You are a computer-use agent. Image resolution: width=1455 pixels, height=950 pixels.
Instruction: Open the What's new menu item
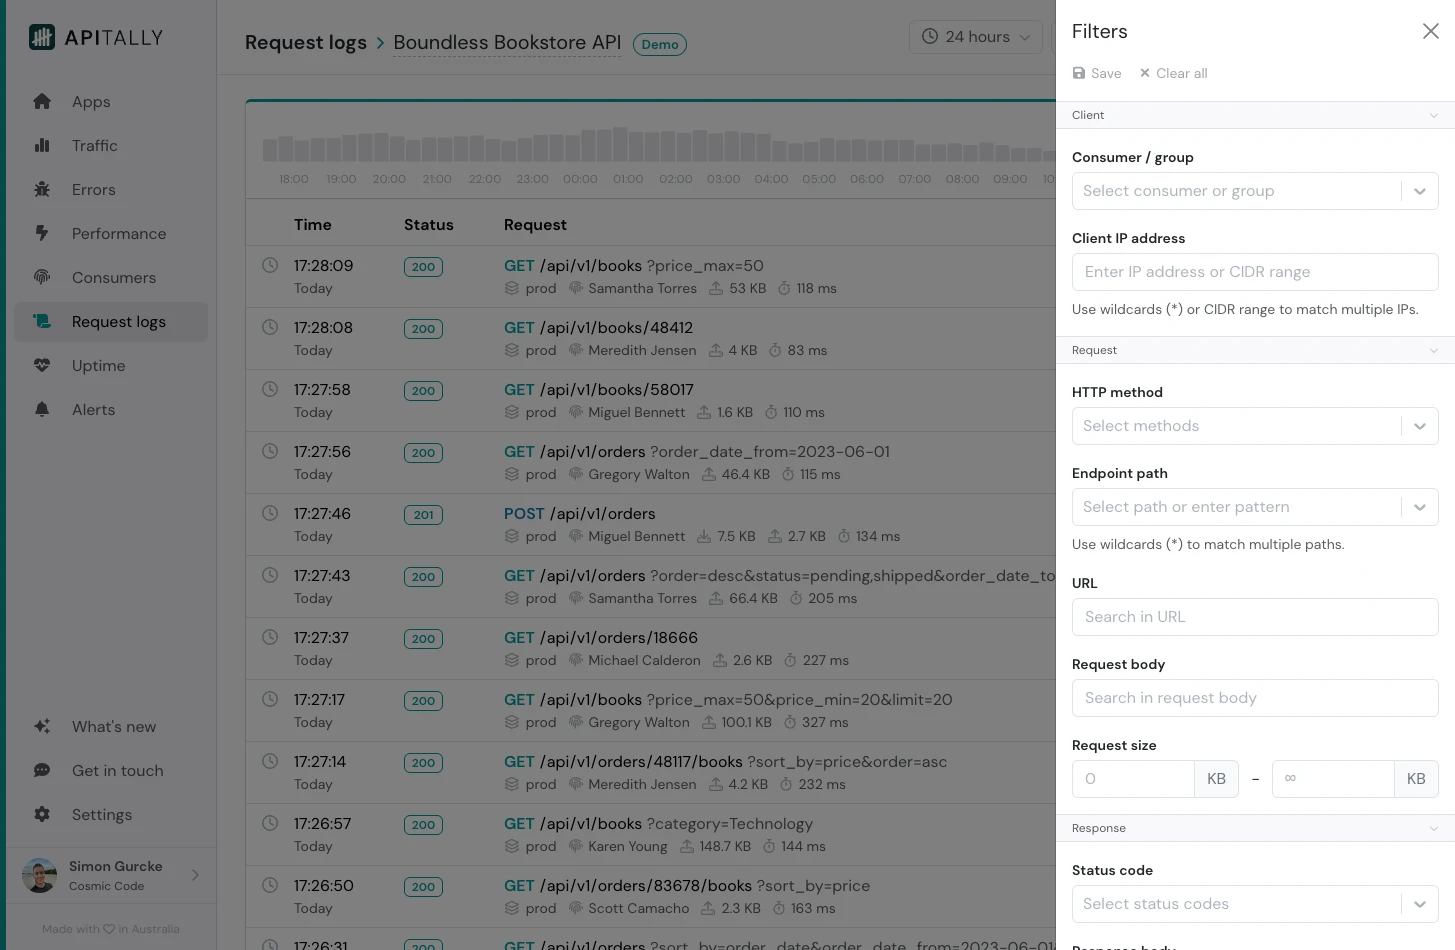(113, 727)
